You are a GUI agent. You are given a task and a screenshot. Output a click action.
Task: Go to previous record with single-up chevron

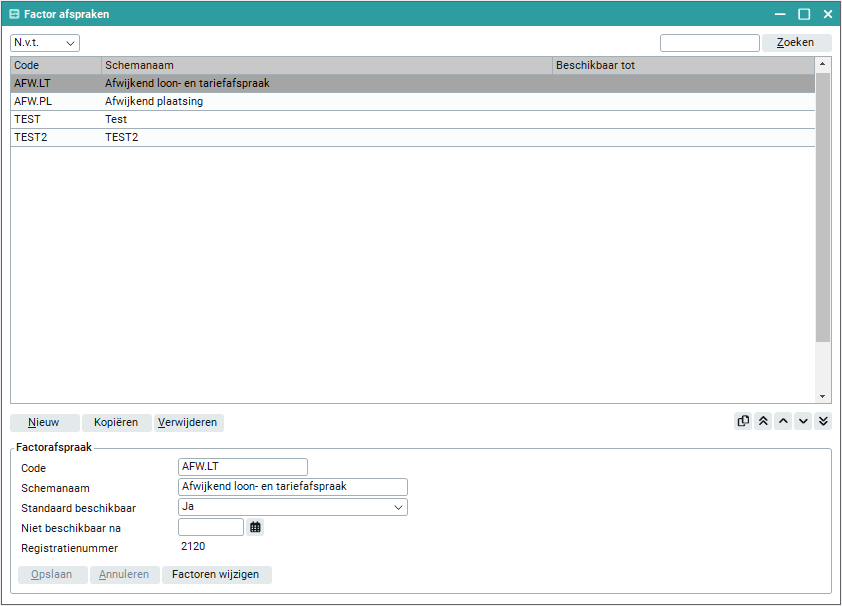(x=783, y=421)
